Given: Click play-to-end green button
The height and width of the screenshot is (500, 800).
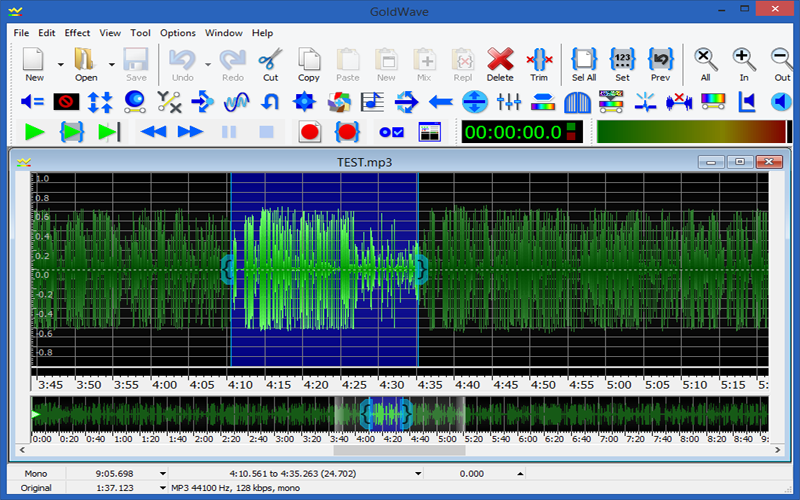Looking at the screenshot, I should [x=109, y=133].
